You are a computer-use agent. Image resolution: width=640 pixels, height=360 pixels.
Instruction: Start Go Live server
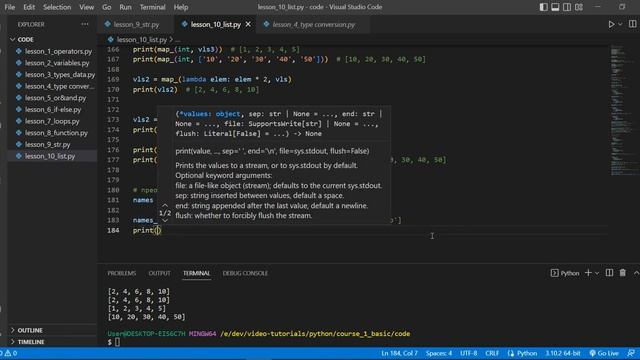[604, 353]
